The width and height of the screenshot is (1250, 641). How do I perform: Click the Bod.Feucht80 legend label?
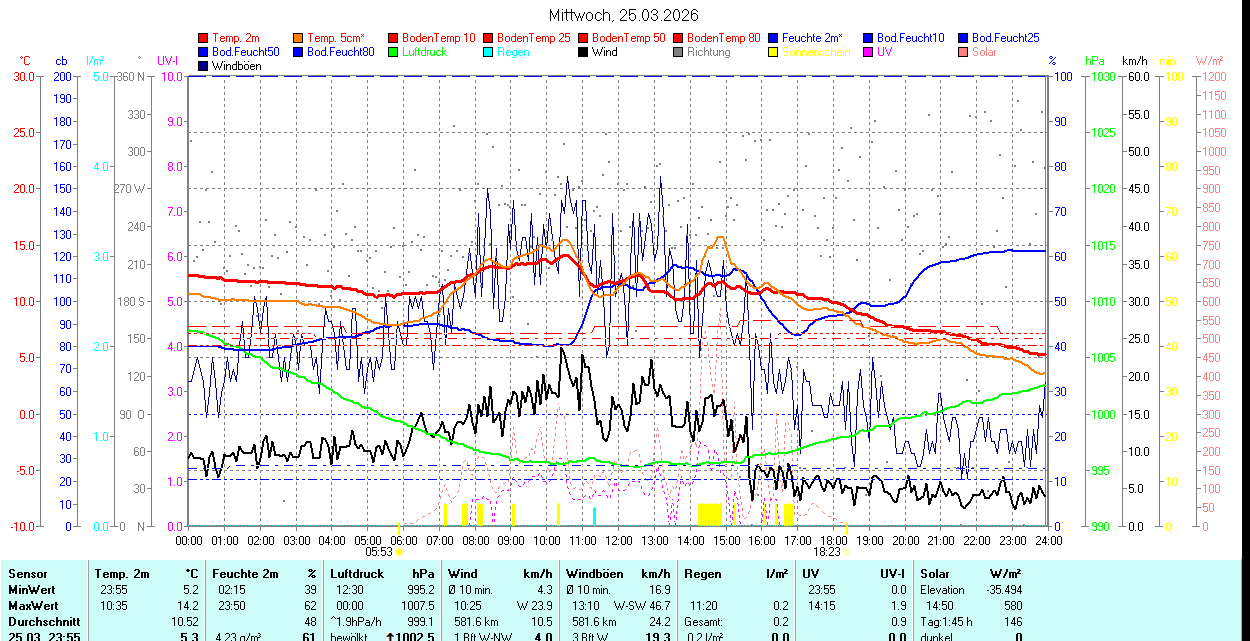point(340,52)
